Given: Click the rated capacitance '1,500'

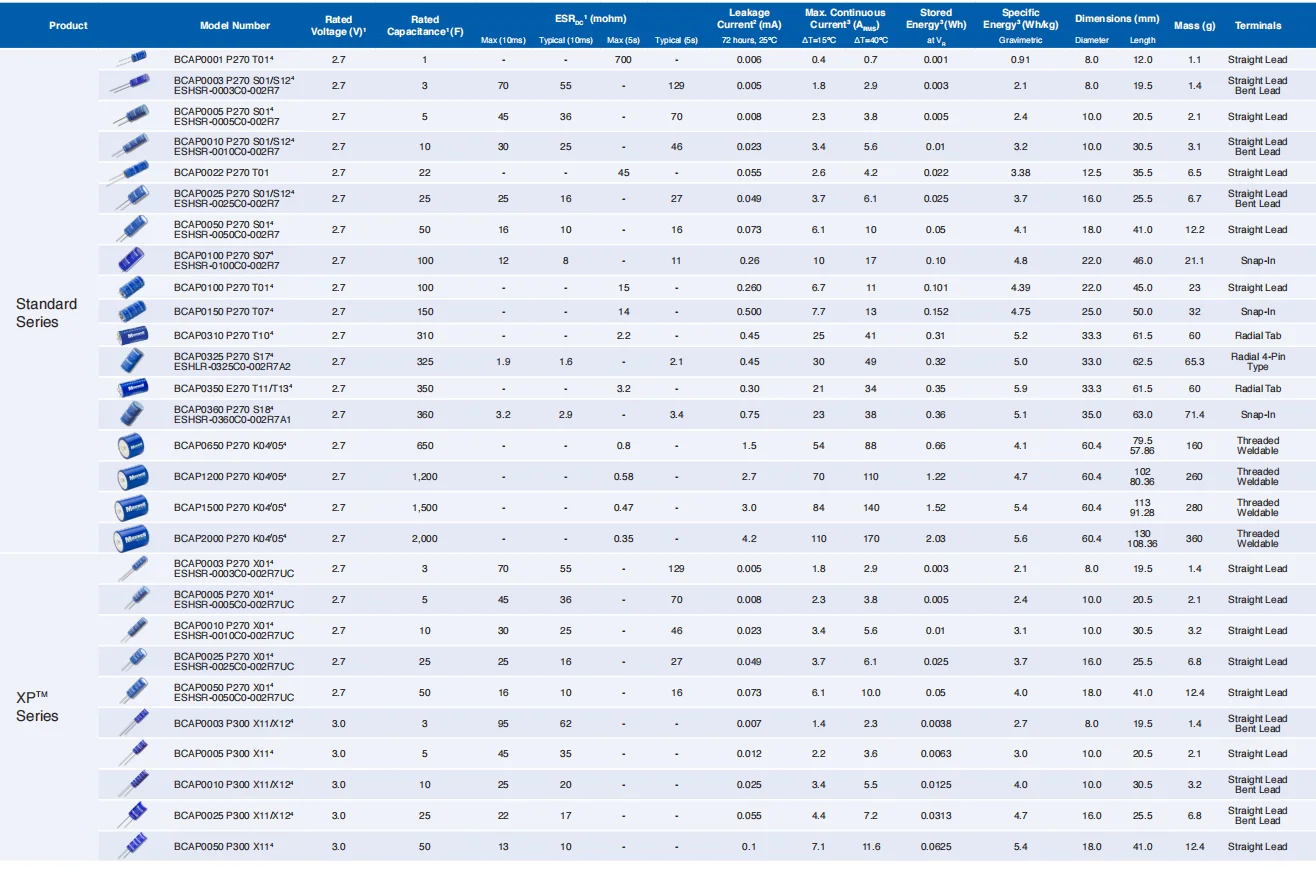Looking at the screenshot, I should tap(425, 508).
